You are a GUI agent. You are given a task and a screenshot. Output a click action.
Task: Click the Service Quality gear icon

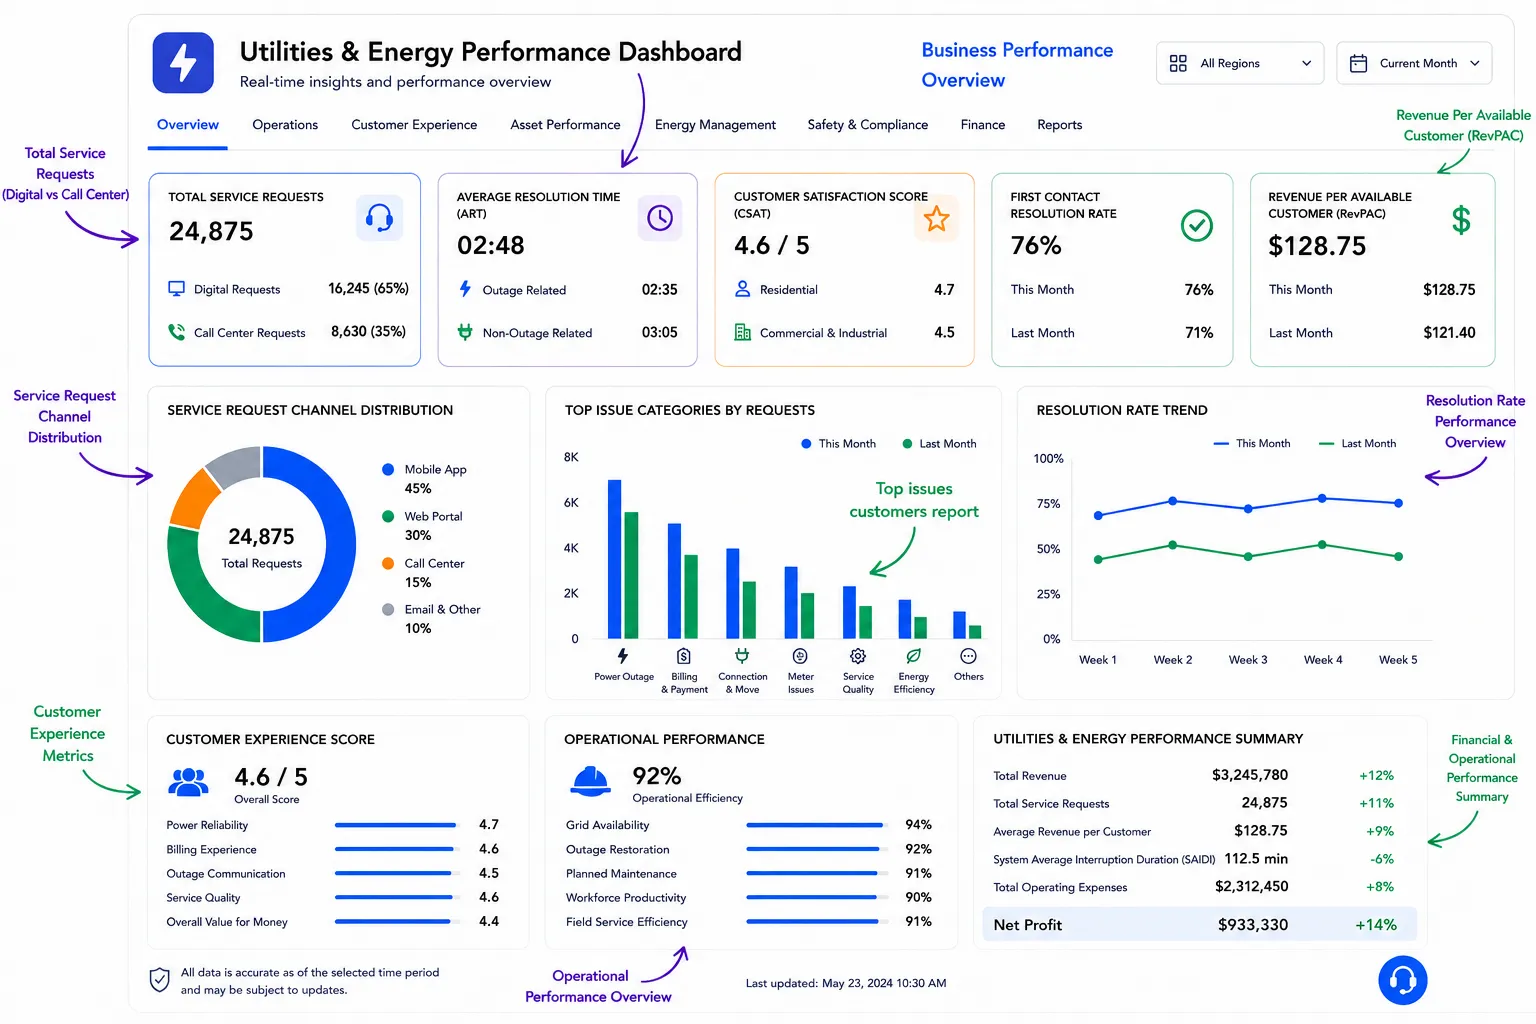[x=858, y=656]
